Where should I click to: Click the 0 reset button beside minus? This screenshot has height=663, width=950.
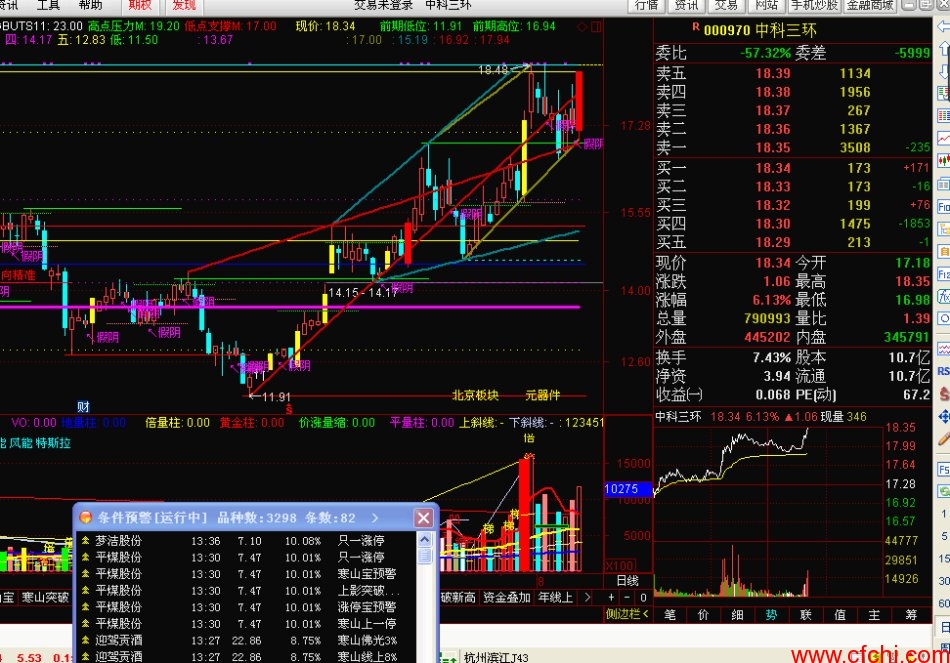643,598
